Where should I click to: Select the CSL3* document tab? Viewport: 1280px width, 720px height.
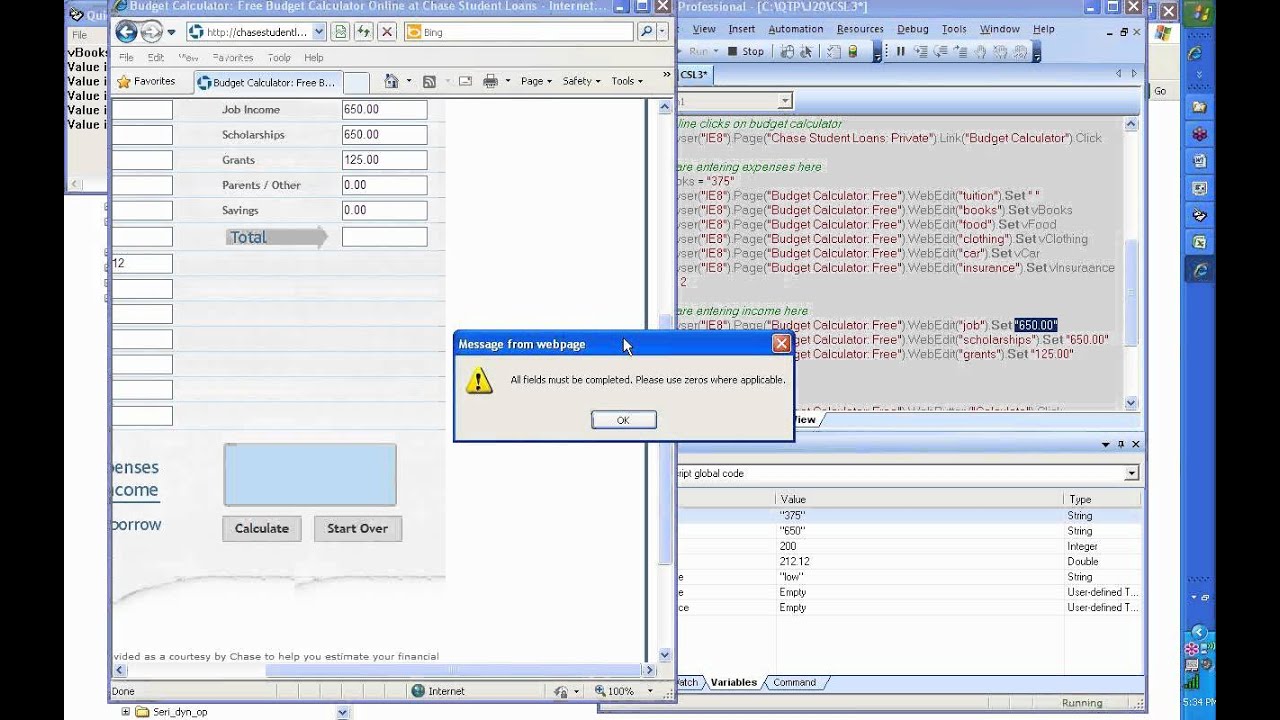pyautogui.click(x=694, y=74)
